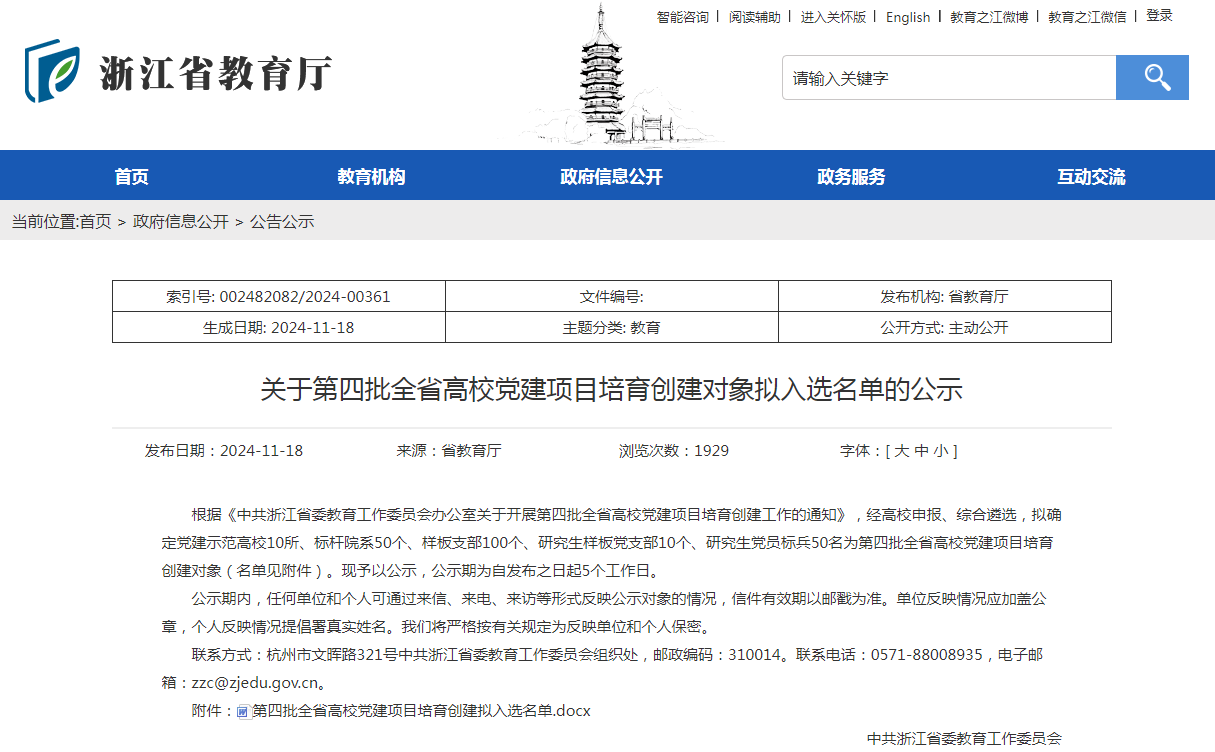1215x752 pixels.
Task: Click the pagoda illustration in header
Action: (x=601, y=78)
